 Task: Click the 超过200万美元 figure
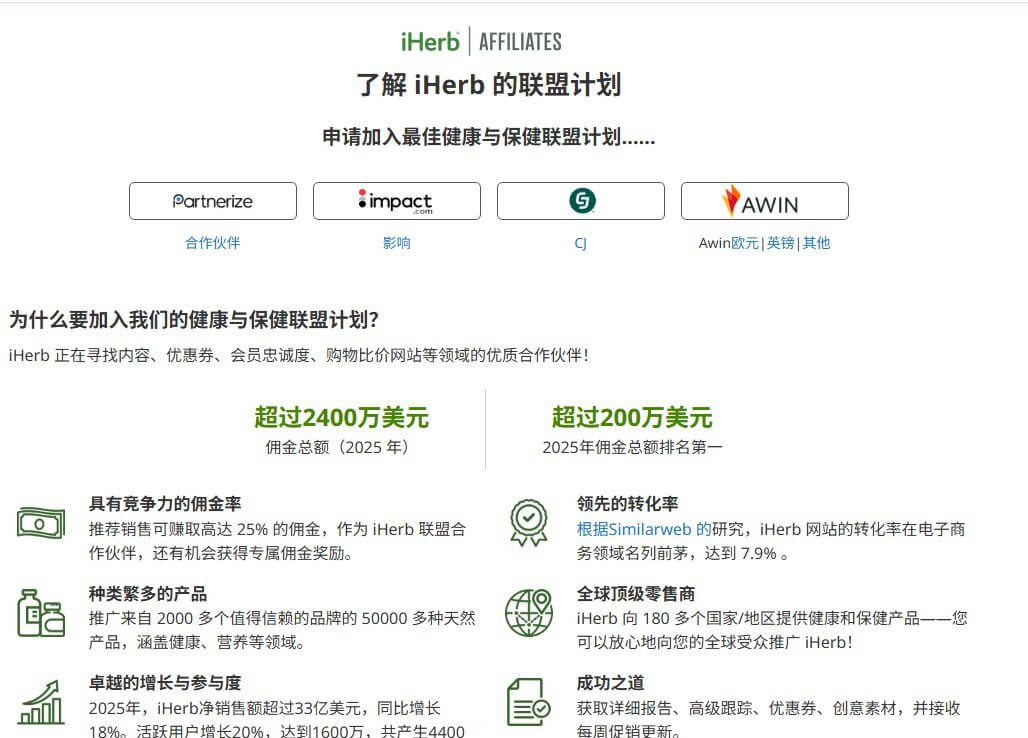point(632,418)
